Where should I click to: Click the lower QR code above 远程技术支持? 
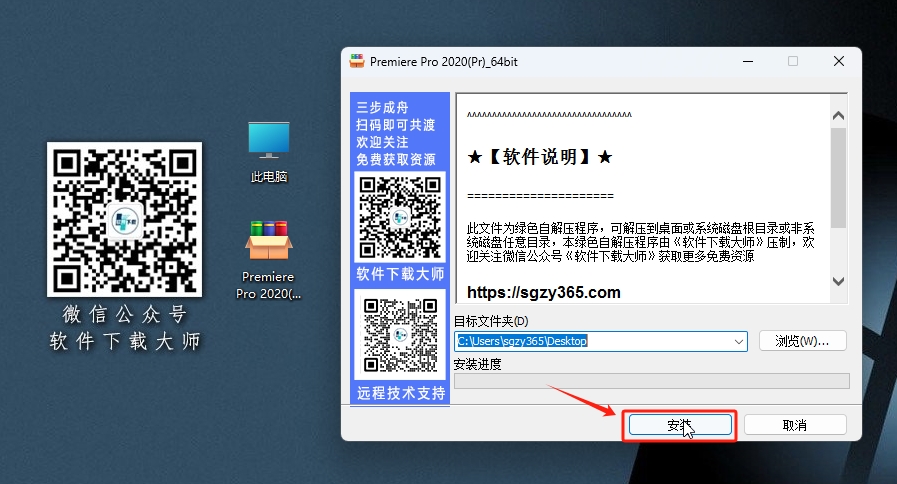[400, 335]
